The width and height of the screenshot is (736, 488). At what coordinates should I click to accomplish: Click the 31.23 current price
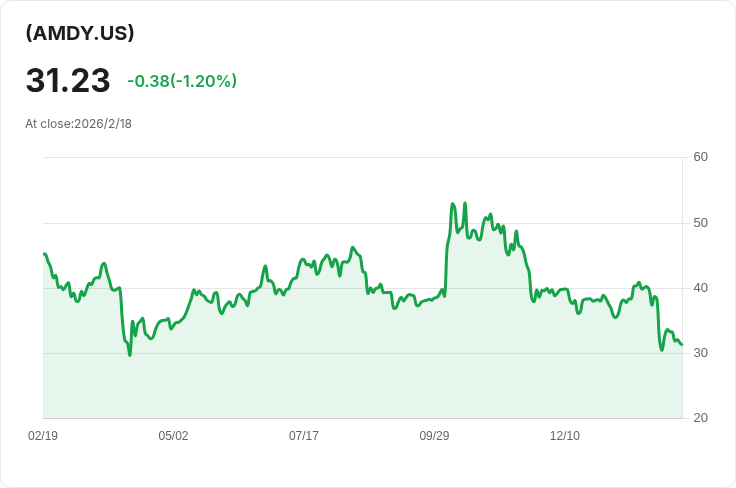pyautogui.click(x=68, y=81)
